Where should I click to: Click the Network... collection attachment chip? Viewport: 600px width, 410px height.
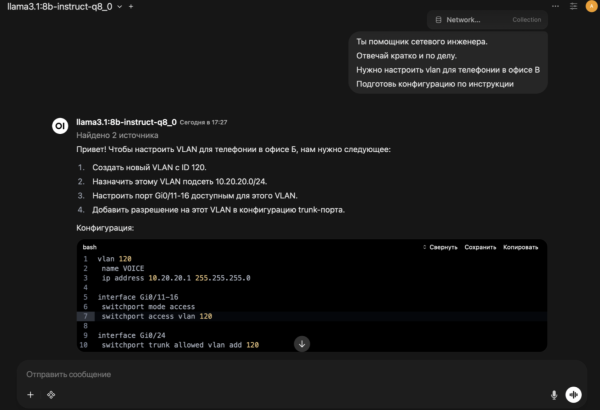488,20
